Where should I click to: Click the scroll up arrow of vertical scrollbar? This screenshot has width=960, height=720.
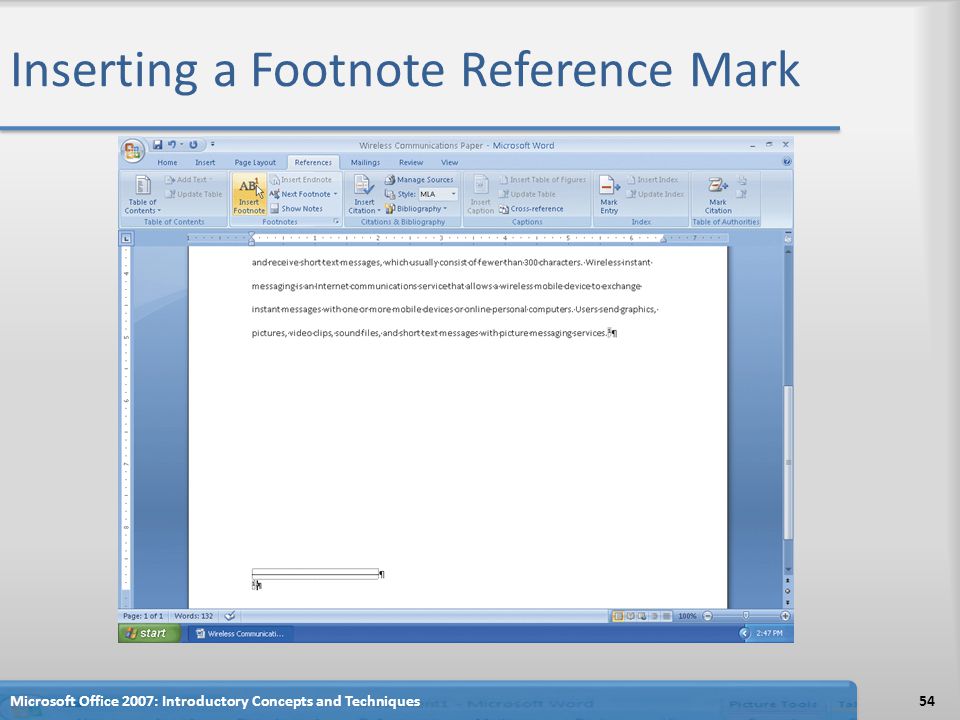tap(789, 251)
